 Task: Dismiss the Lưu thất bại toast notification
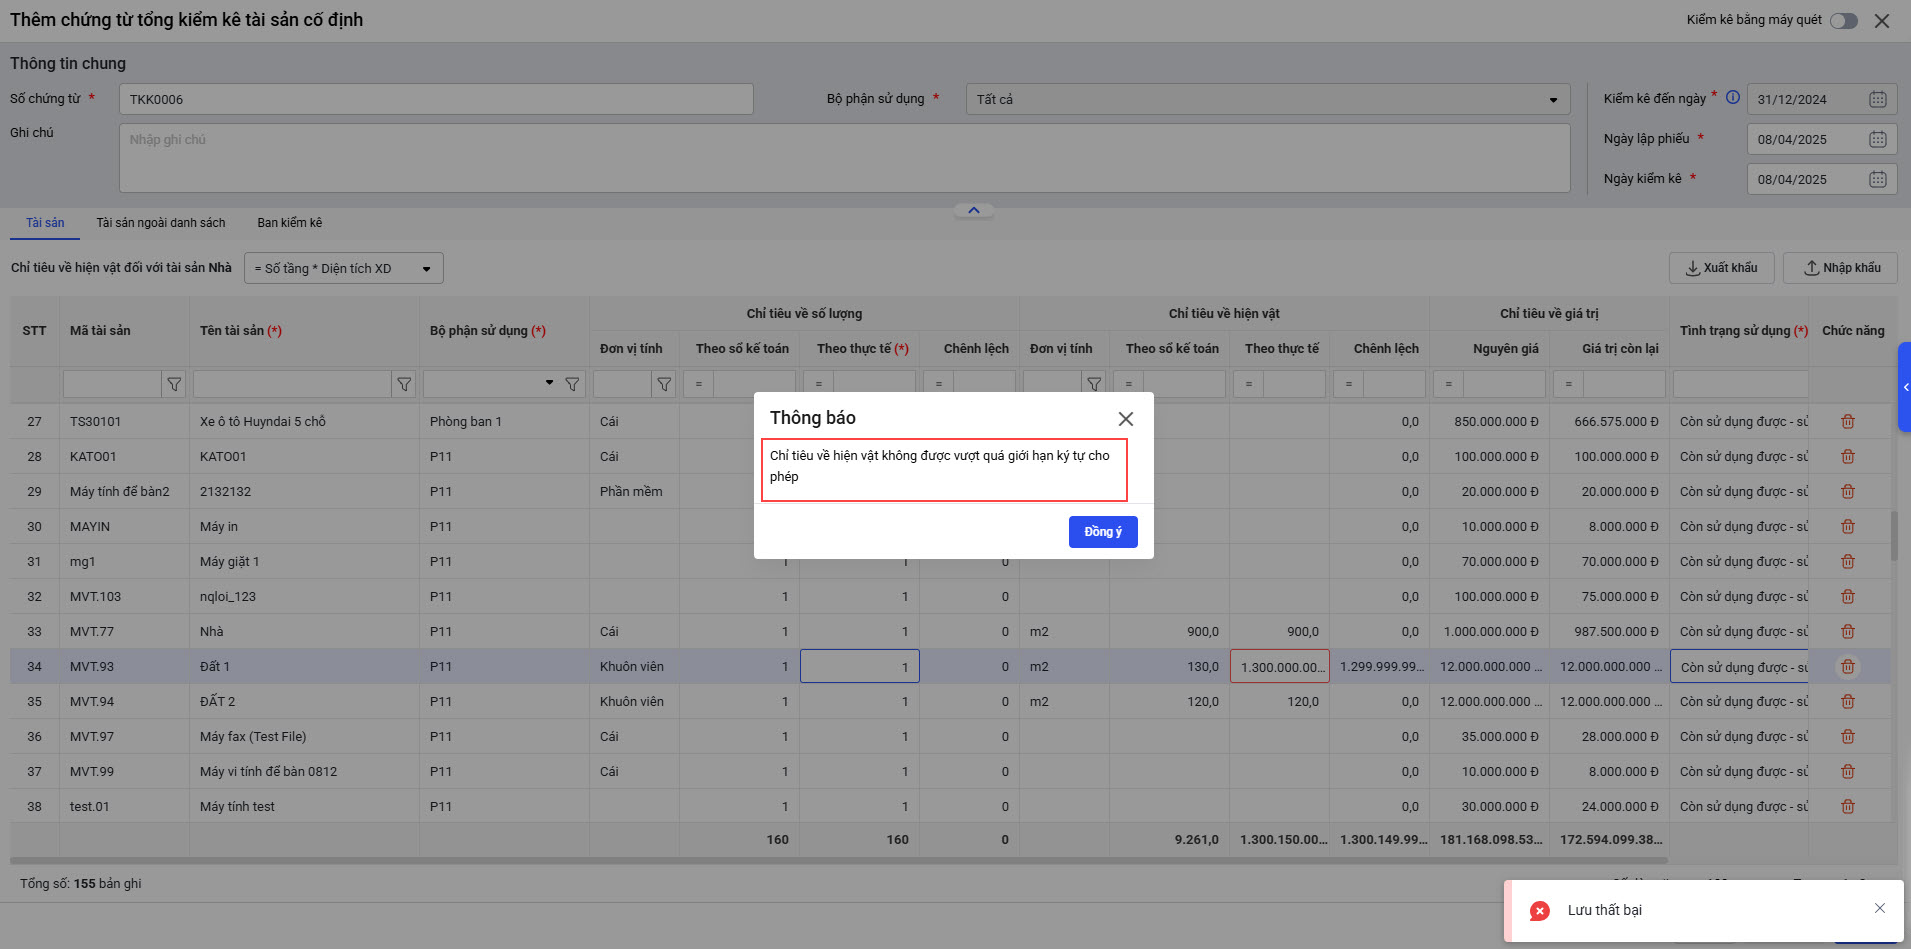point(1879,908)
